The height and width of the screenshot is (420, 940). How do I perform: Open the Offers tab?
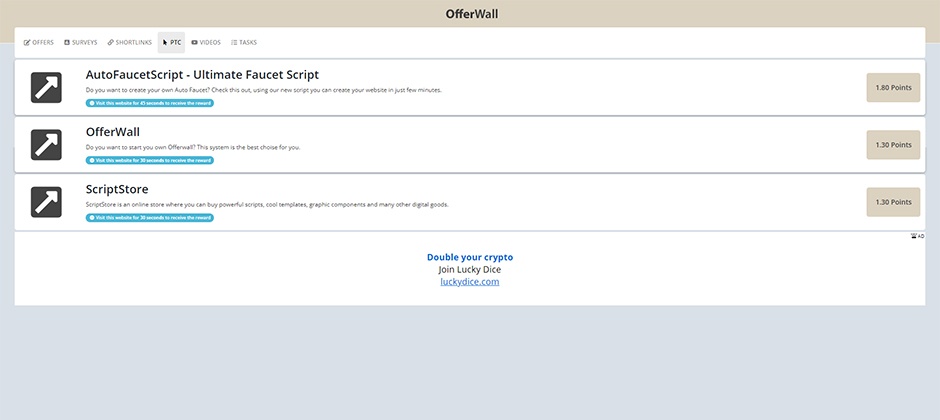pyautogui.click(x=38, y=43)
